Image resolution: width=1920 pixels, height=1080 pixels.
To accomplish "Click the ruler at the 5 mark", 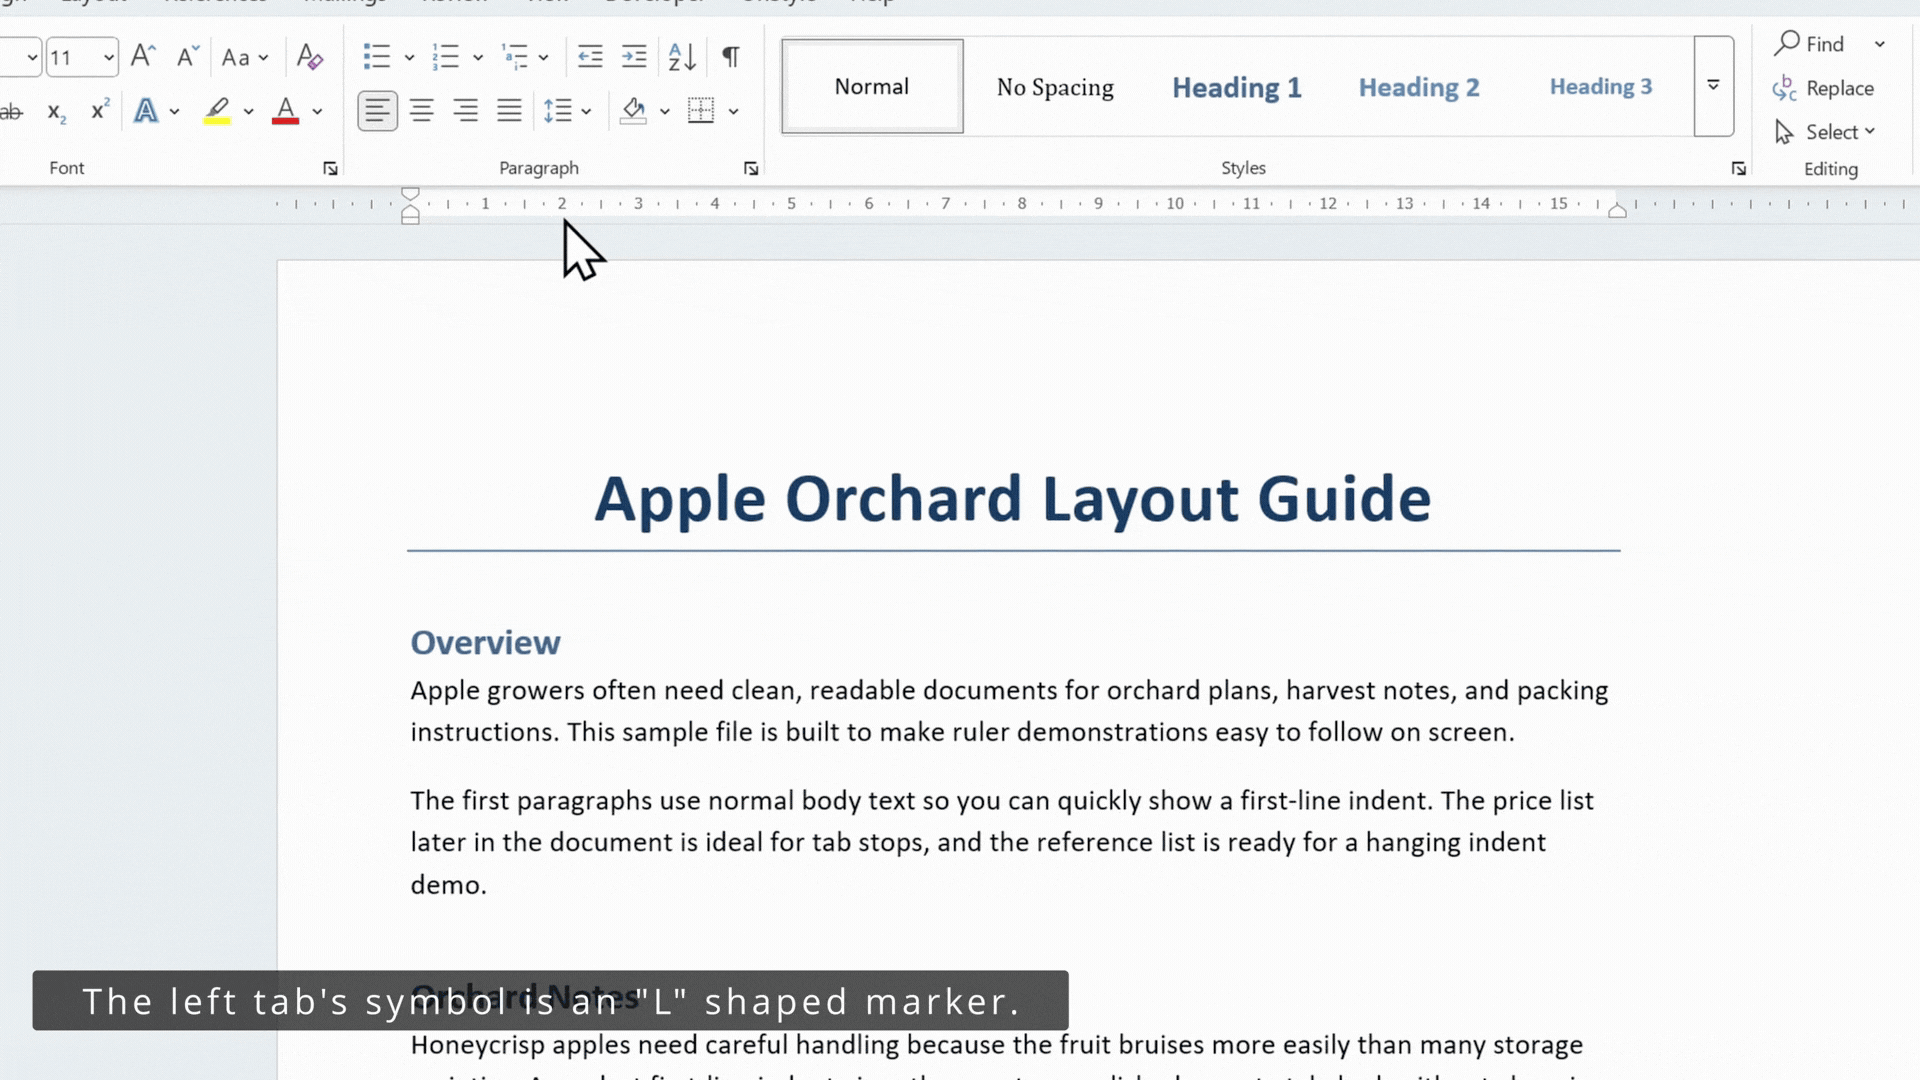I will coord(791,204).
